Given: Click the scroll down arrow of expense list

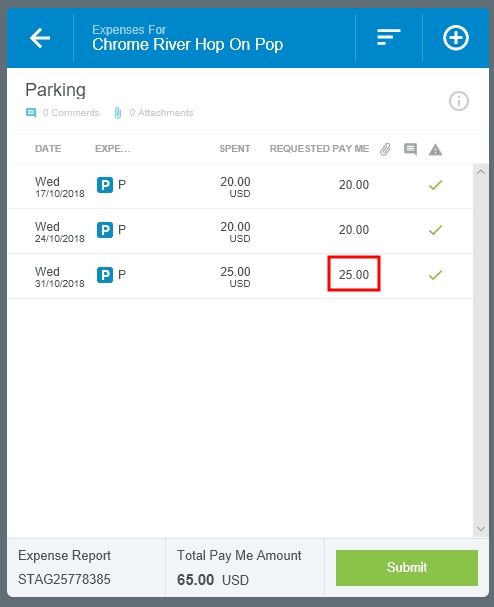Looking at the screenshot, I should pyautogui.click(x=481, y=529).
